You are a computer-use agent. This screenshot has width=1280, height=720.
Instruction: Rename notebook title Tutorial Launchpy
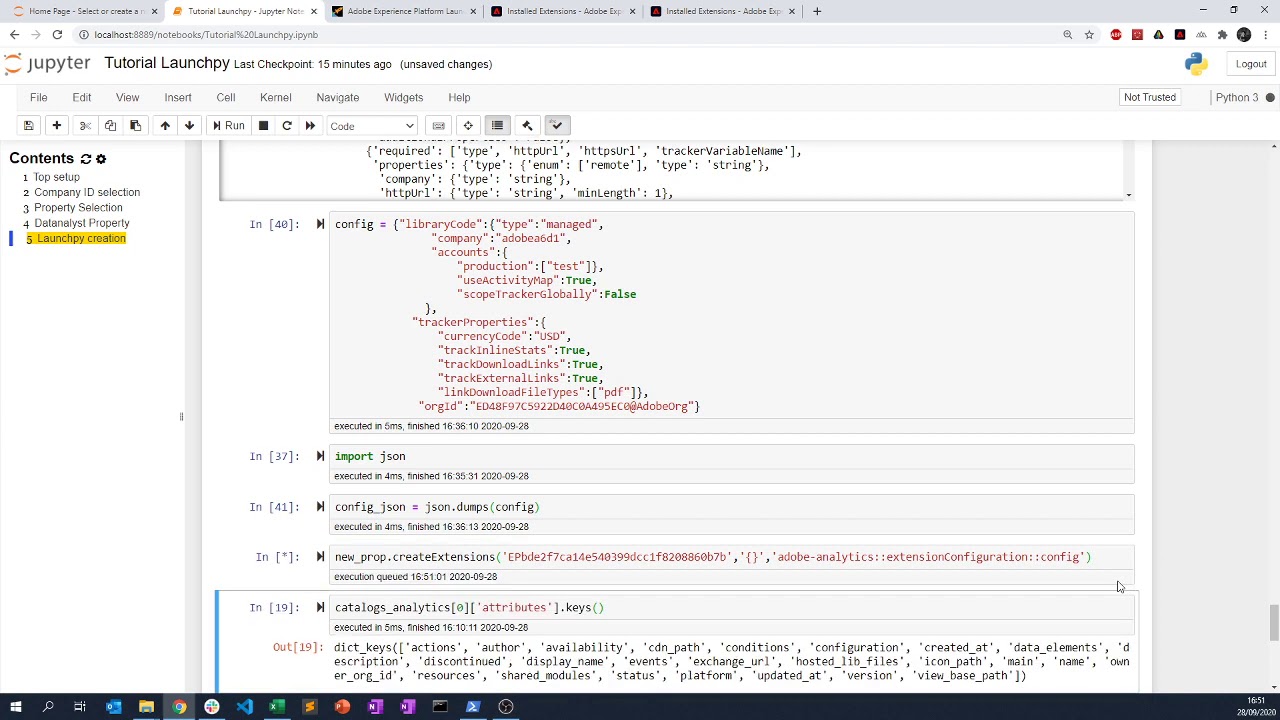(x=167, y=63)
